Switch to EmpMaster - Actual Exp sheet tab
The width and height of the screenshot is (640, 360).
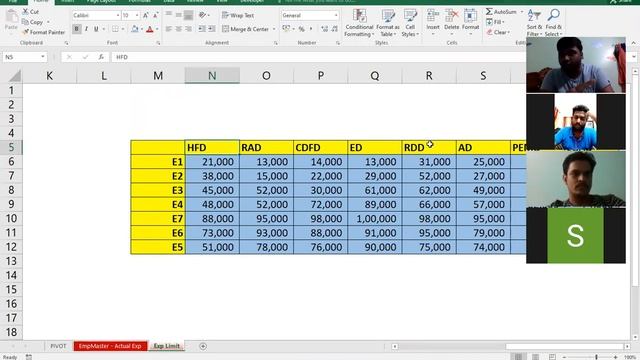coord(110,346)
